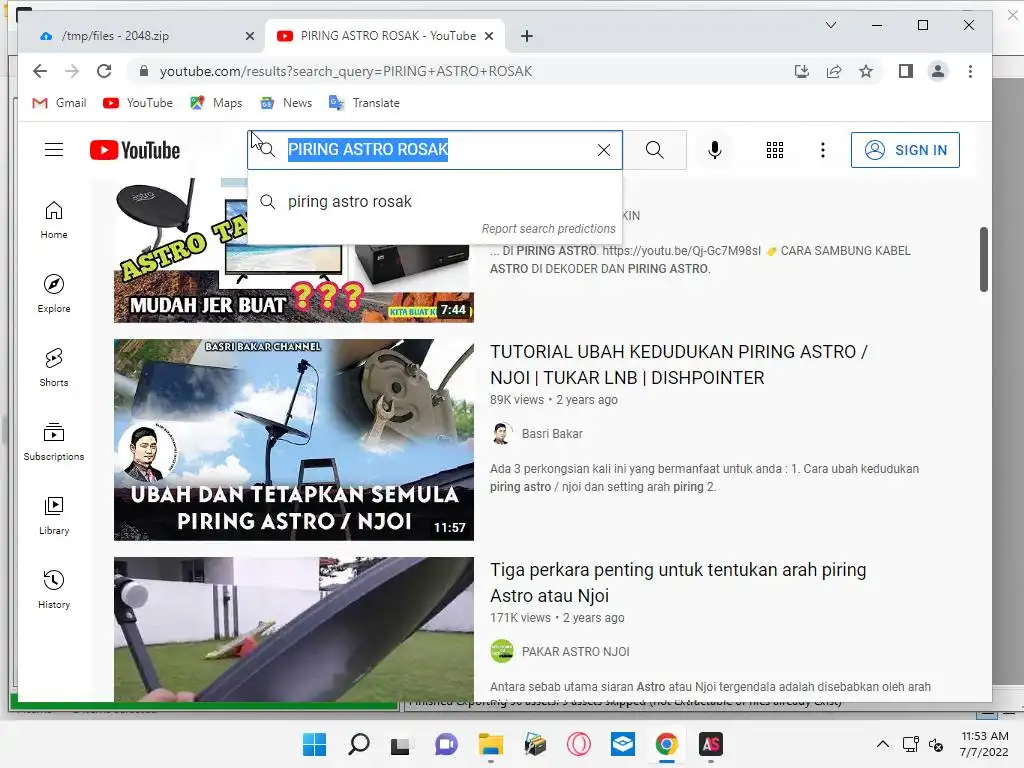The height and width of the screenshot is (768, 1024).
Task: Visit PAKAR ASTRO NJOI channel name
Action: (575, 652)
